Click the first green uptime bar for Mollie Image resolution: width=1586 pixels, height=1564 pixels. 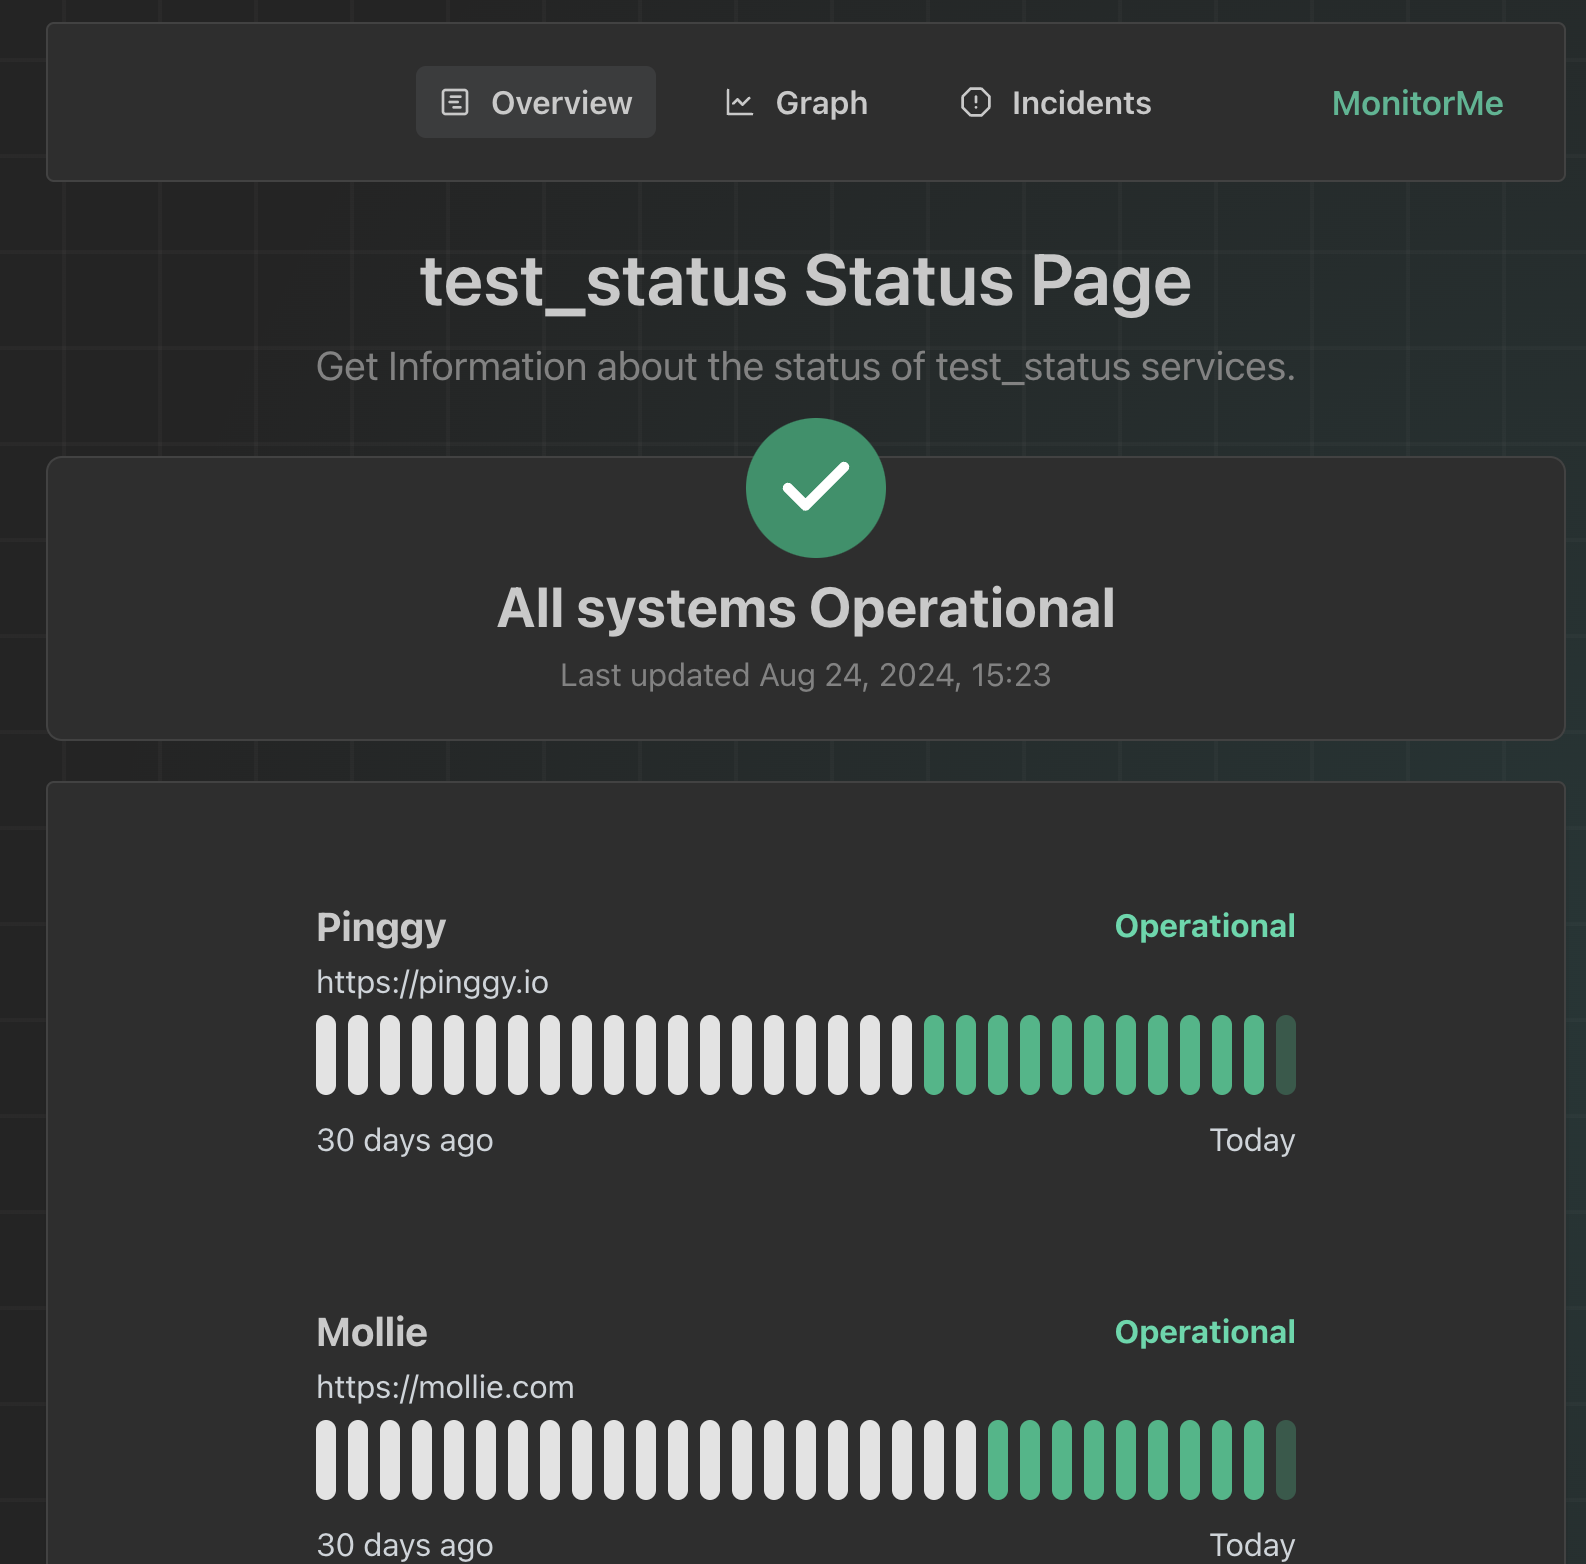[998, 1460]
